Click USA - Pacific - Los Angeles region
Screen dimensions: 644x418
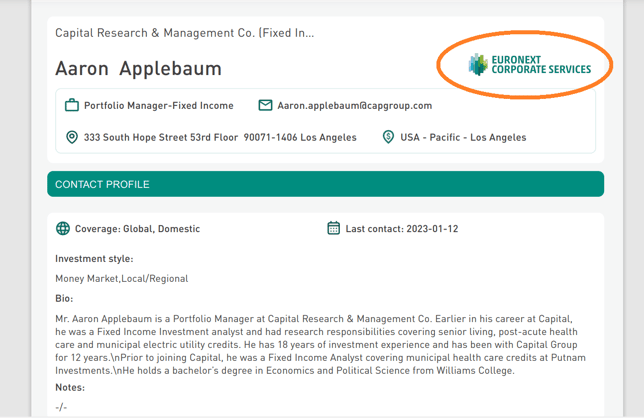tap(463, 137)
